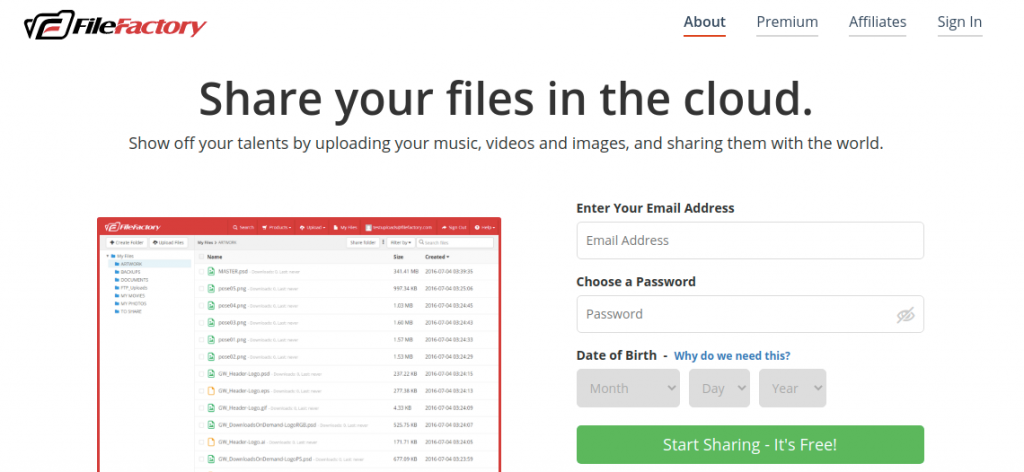Open the Day dropdown
The image size is (1024, 472).
[719, 388]
